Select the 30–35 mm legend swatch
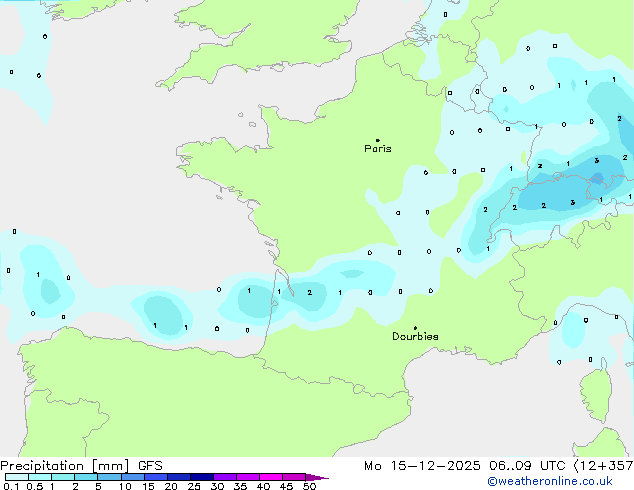 (225, 477)
